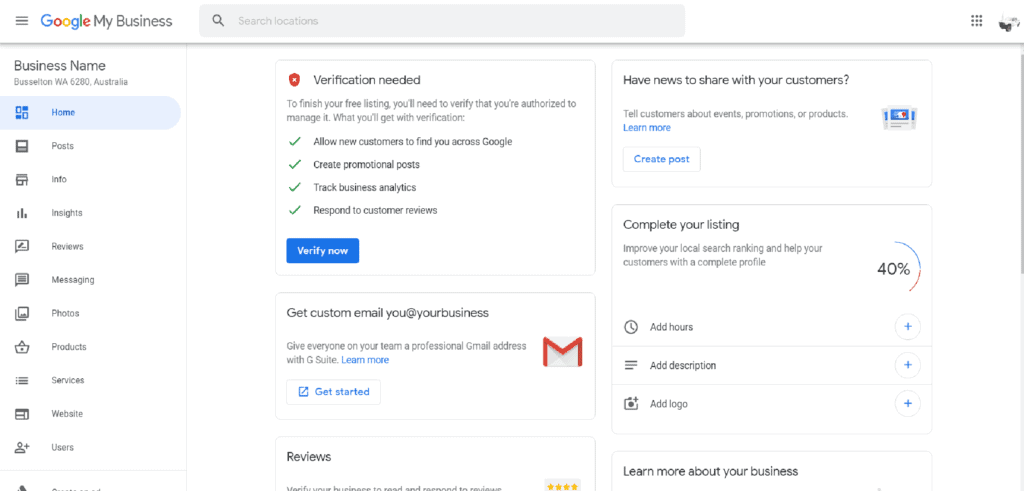Click the Info storefront icon
This screenshot has height=491, width=1024.
[22, 180]
